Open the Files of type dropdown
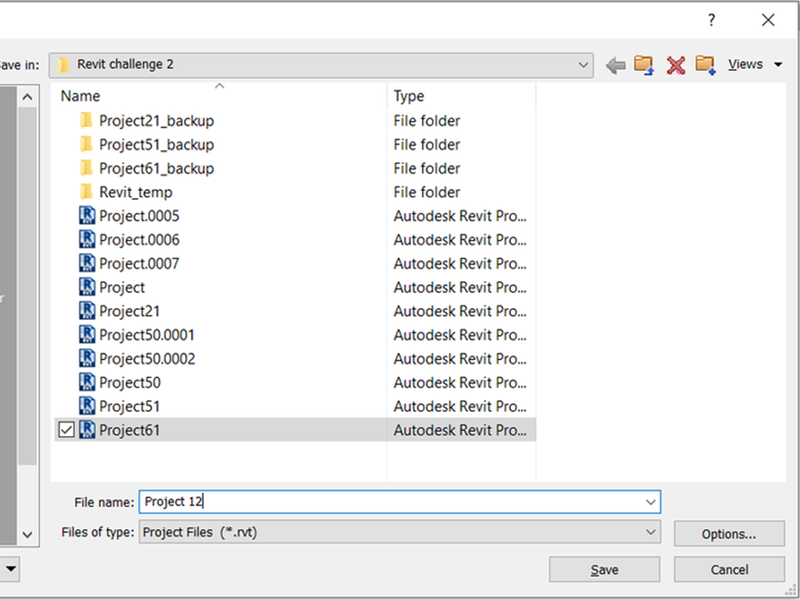 [651, 532]
